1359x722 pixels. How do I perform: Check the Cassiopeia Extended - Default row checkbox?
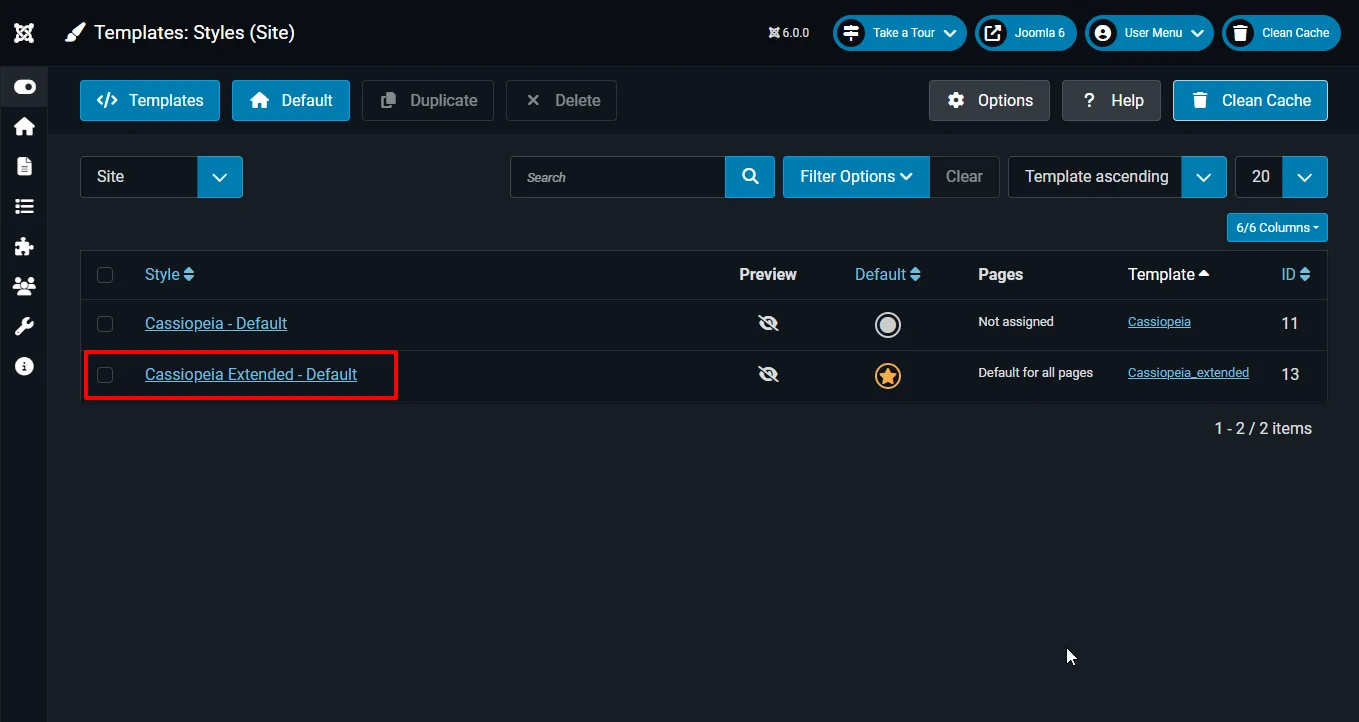tap(105, 374)
